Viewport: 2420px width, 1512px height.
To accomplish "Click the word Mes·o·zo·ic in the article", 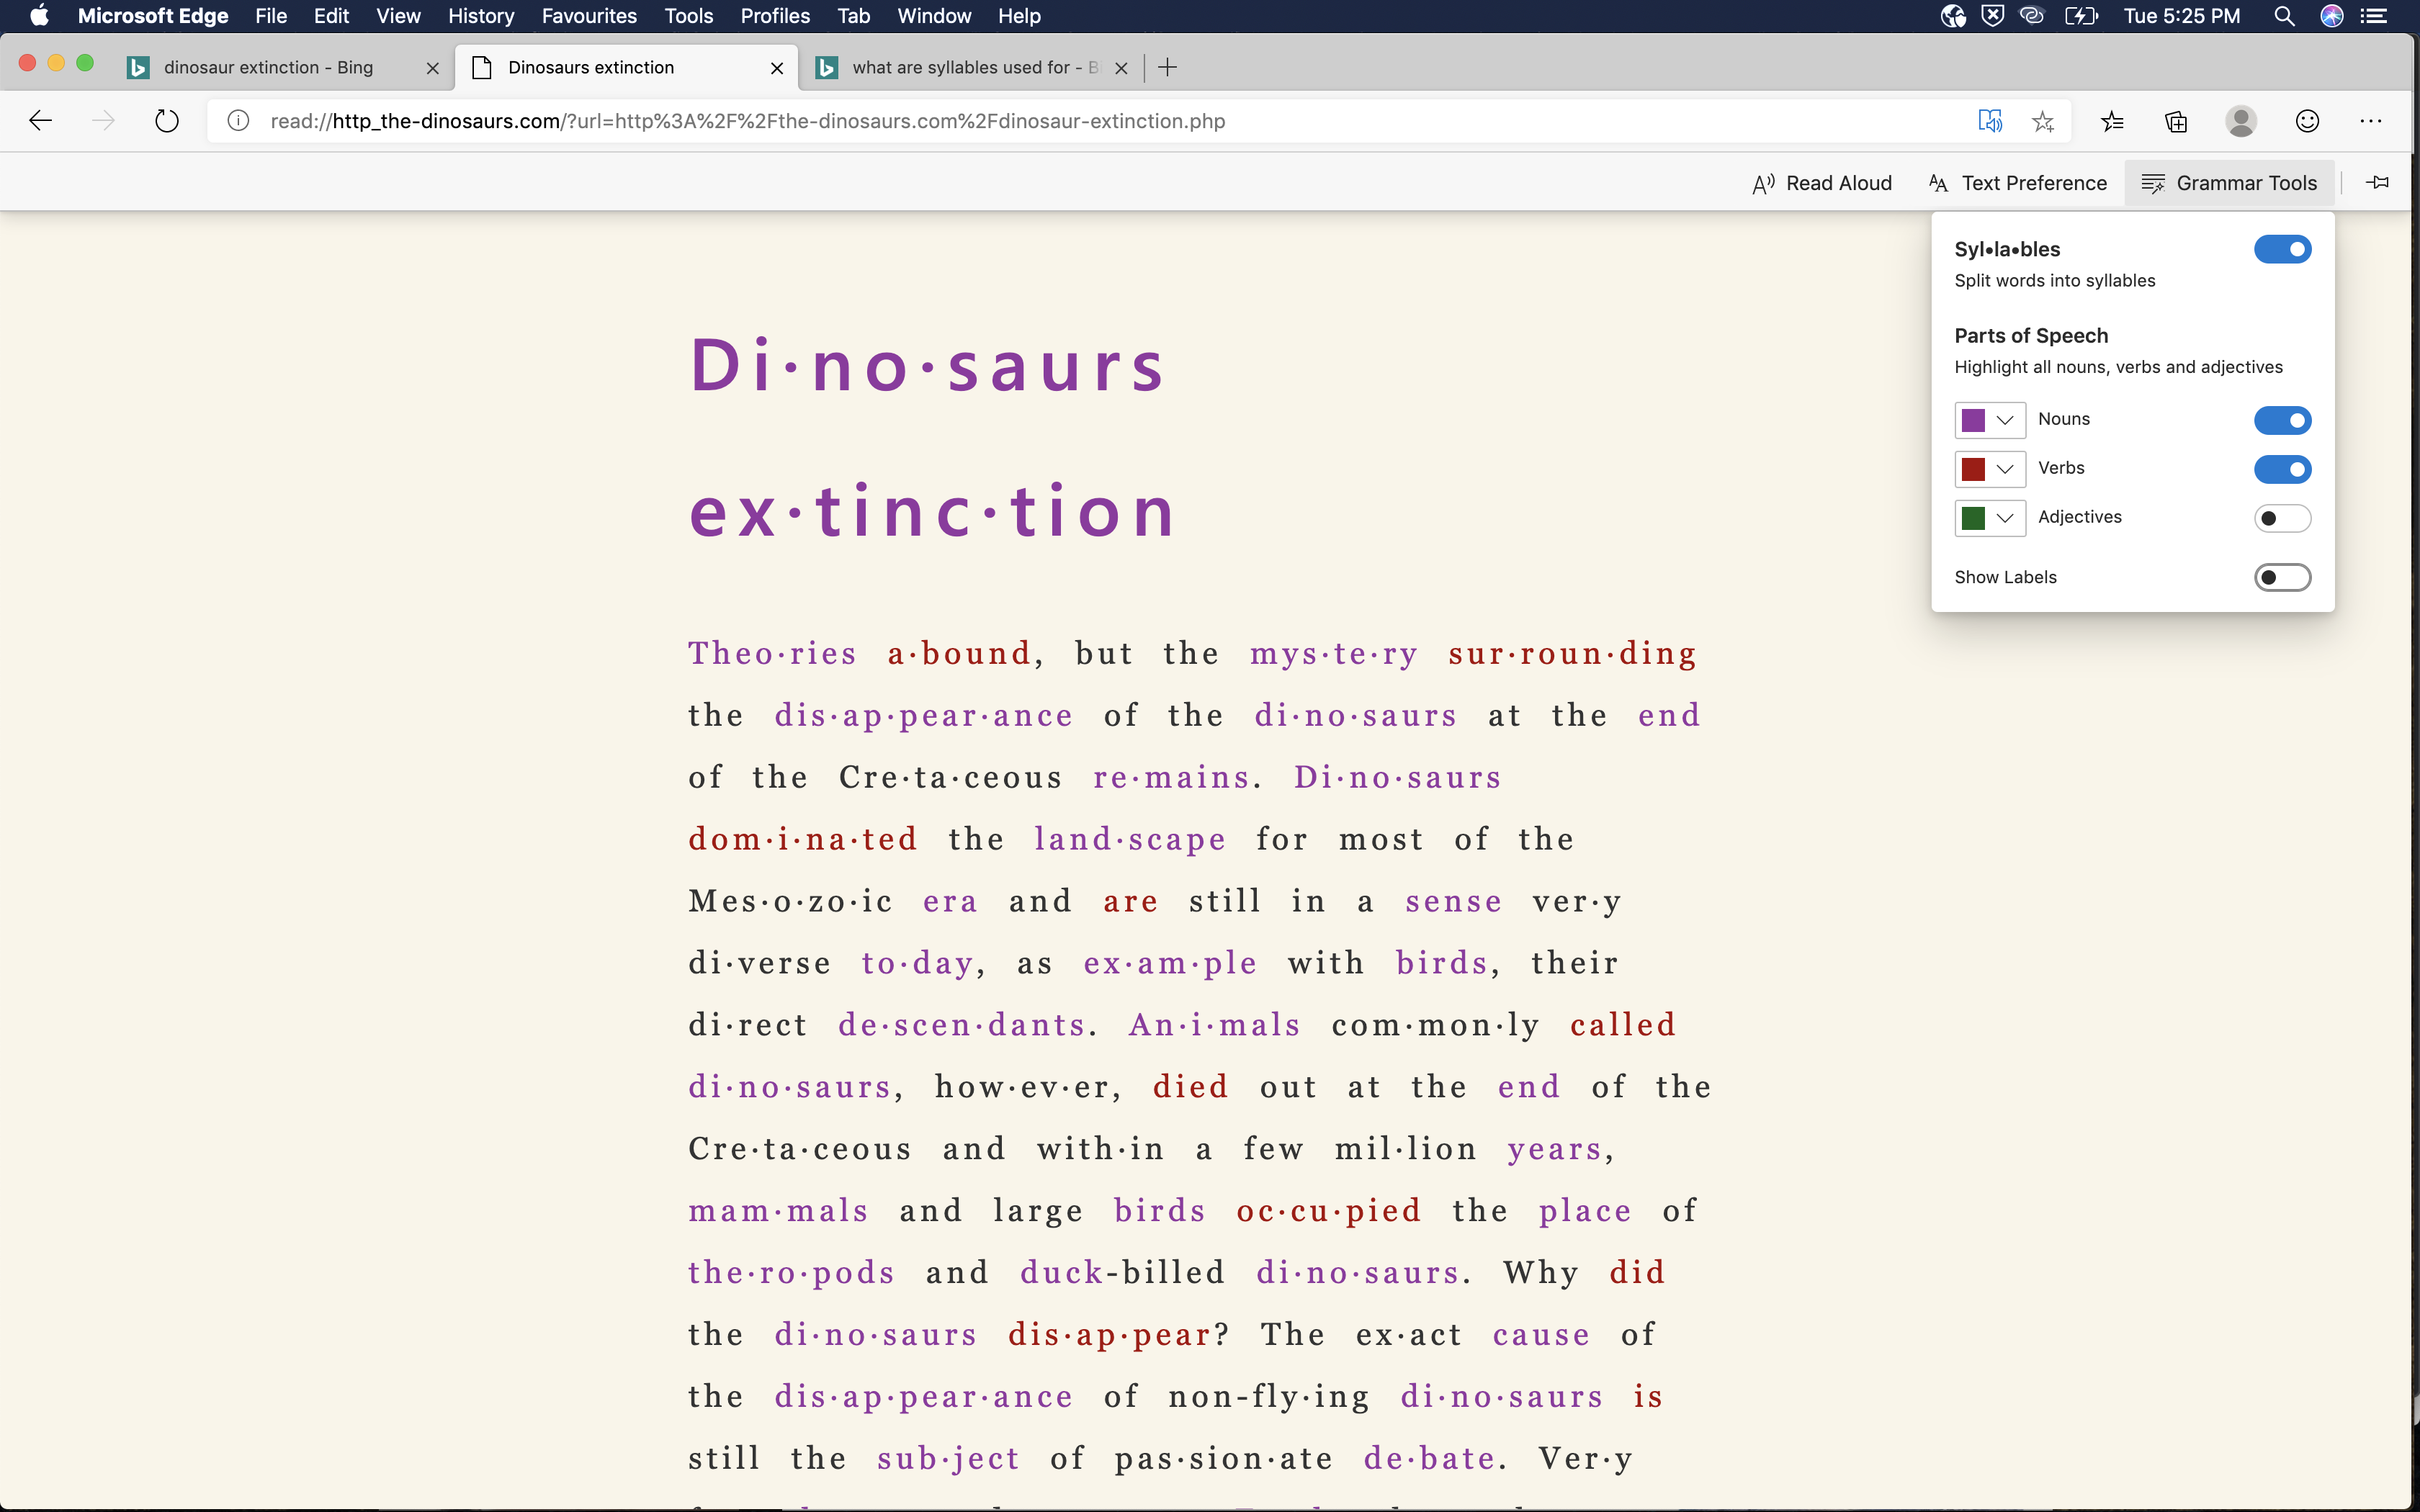I will pyautogui.click(x=790, y=901).
